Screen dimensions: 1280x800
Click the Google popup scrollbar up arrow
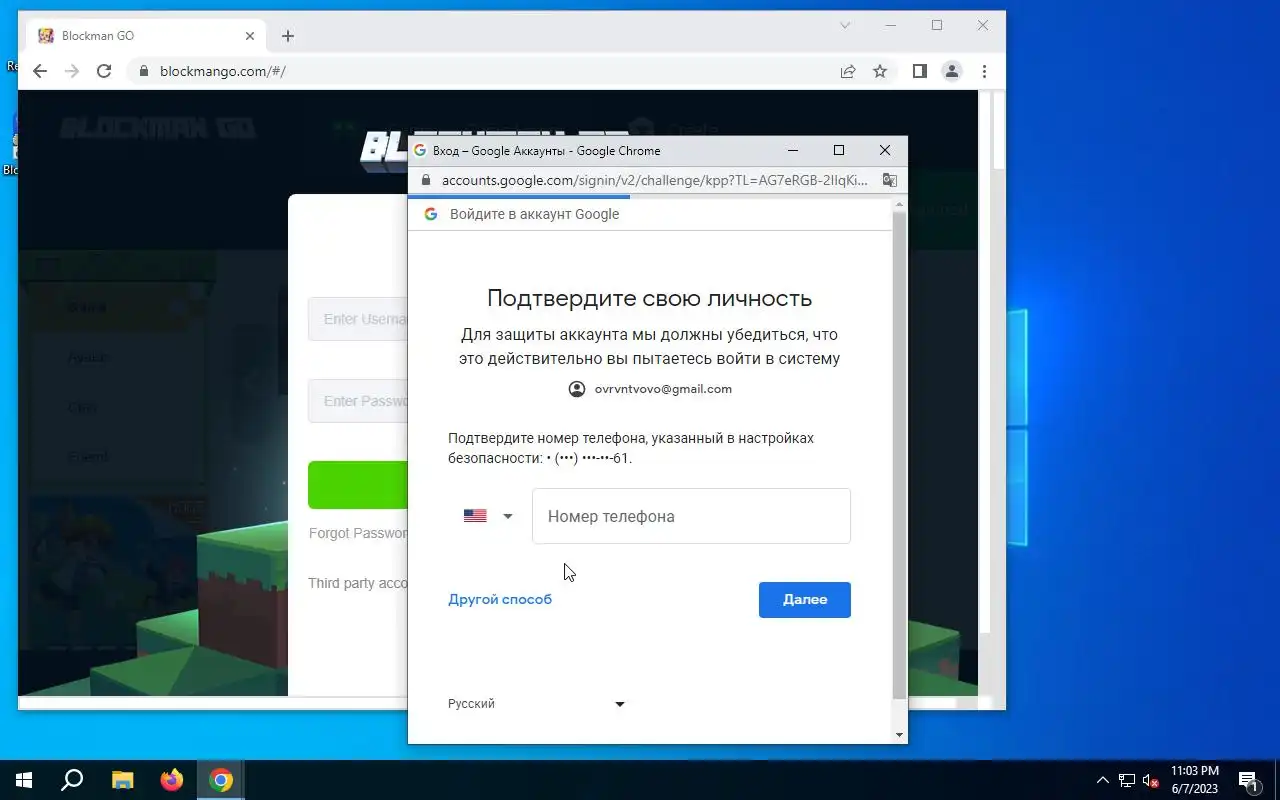(899, 204)
